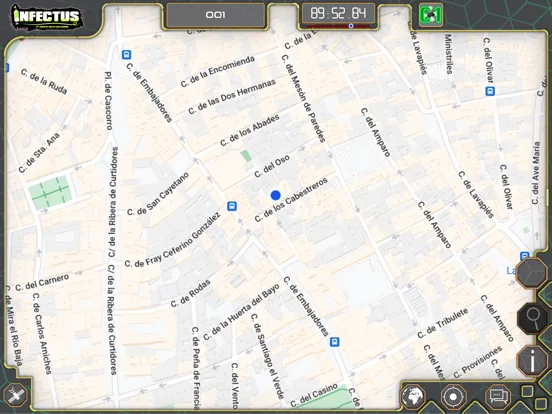Image resolution: width=552 pixels, height=414 pixels.
Task: Open the 3D cube view button
Action: point(532,274)
